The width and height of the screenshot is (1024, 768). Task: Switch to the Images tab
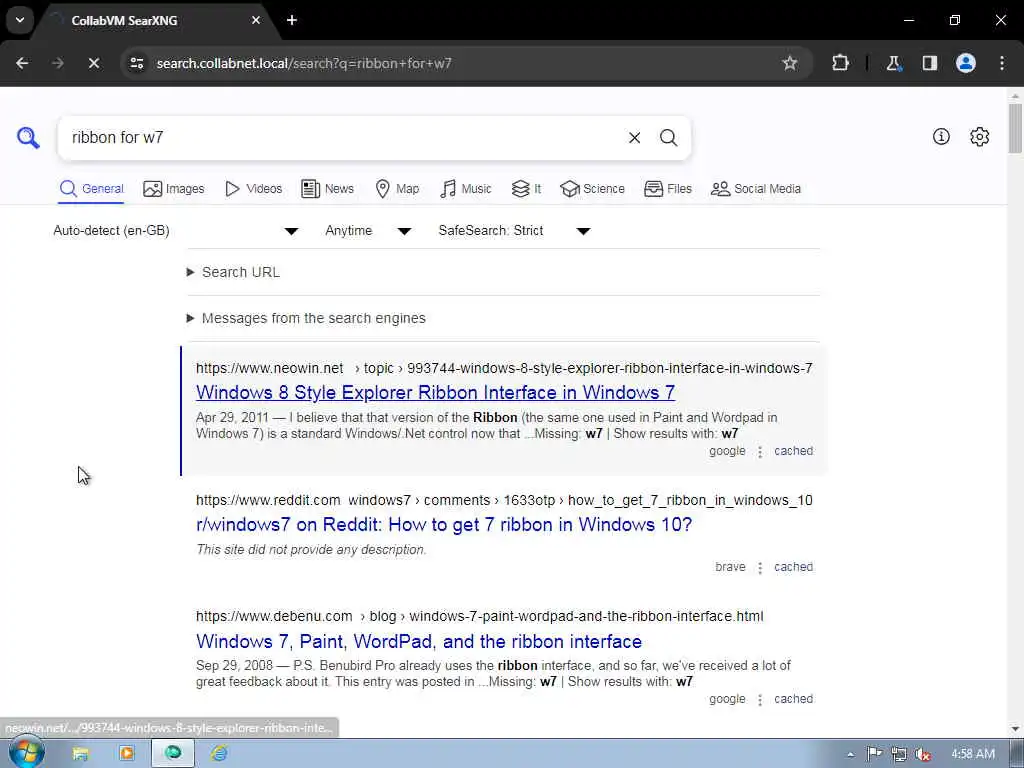tap(174, 189)
